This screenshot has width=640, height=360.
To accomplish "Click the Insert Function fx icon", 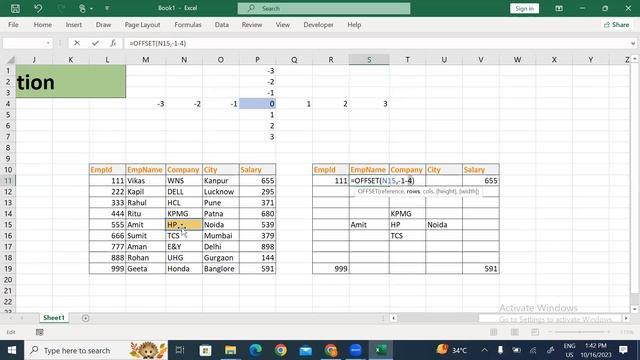I will pyautogui.click(x=113, y=43).
